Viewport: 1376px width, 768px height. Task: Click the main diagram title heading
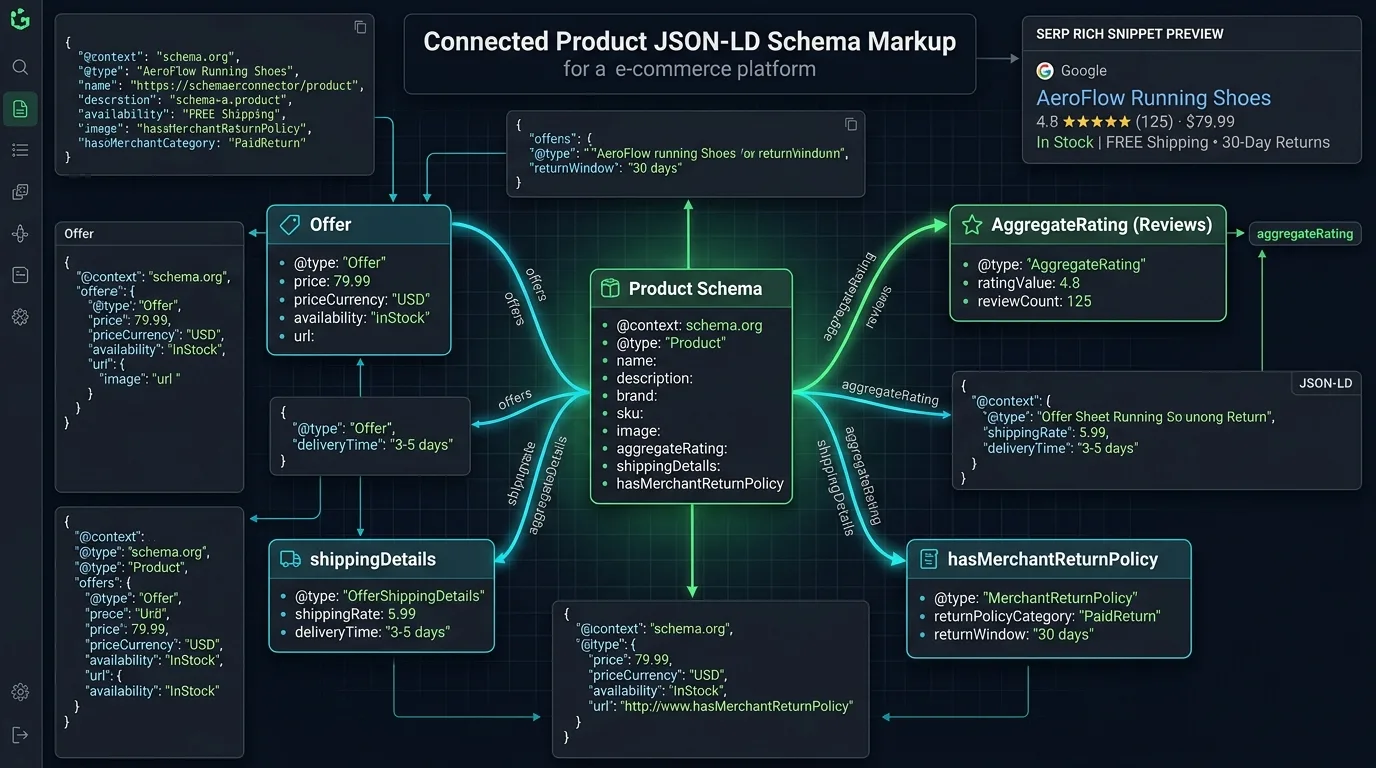690,42
